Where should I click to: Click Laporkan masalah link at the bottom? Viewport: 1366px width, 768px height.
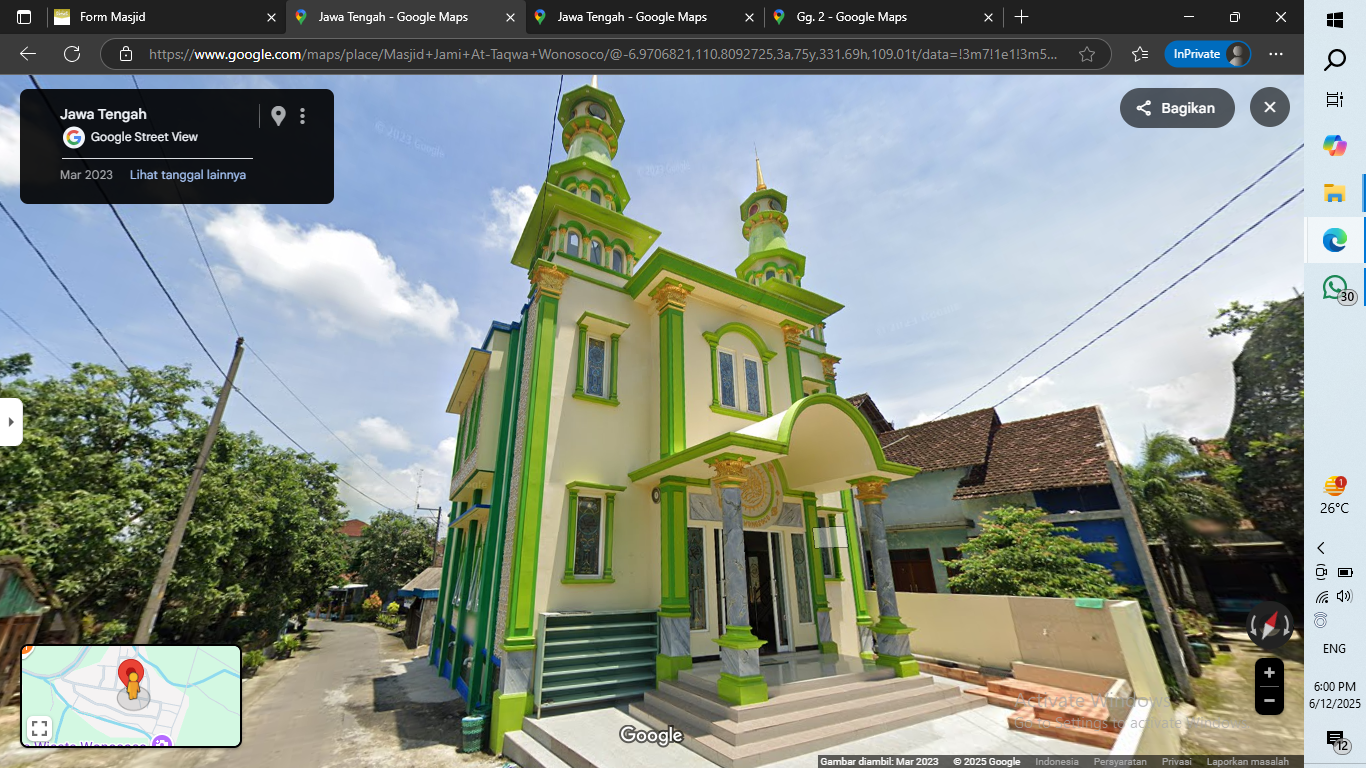click(x=1247, y=761)
